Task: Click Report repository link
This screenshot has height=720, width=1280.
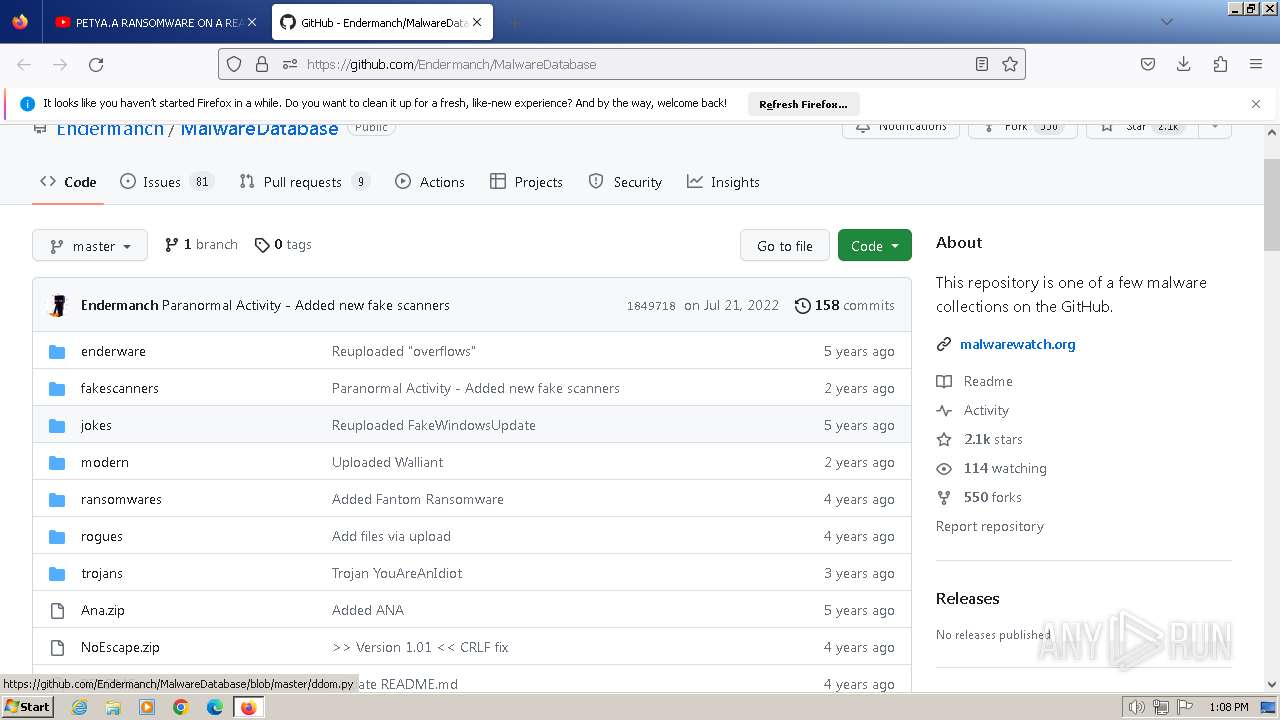Action: (990, 526)
